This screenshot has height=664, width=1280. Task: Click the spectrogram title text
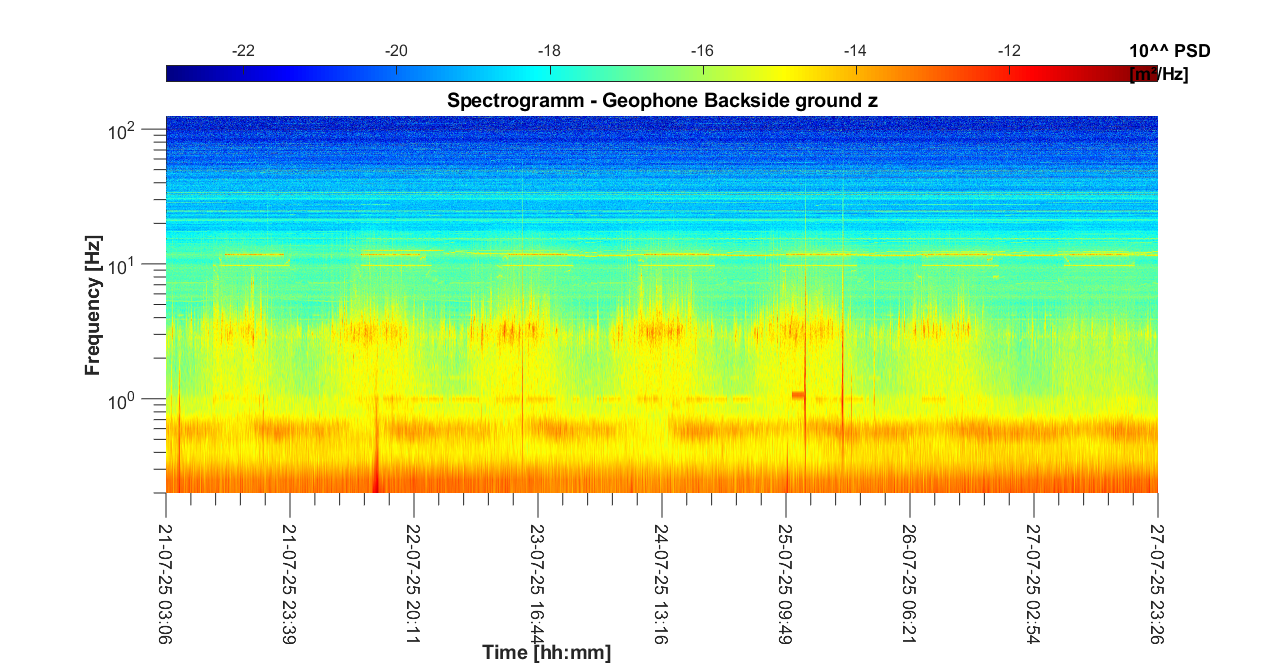(x=662, y=100)
